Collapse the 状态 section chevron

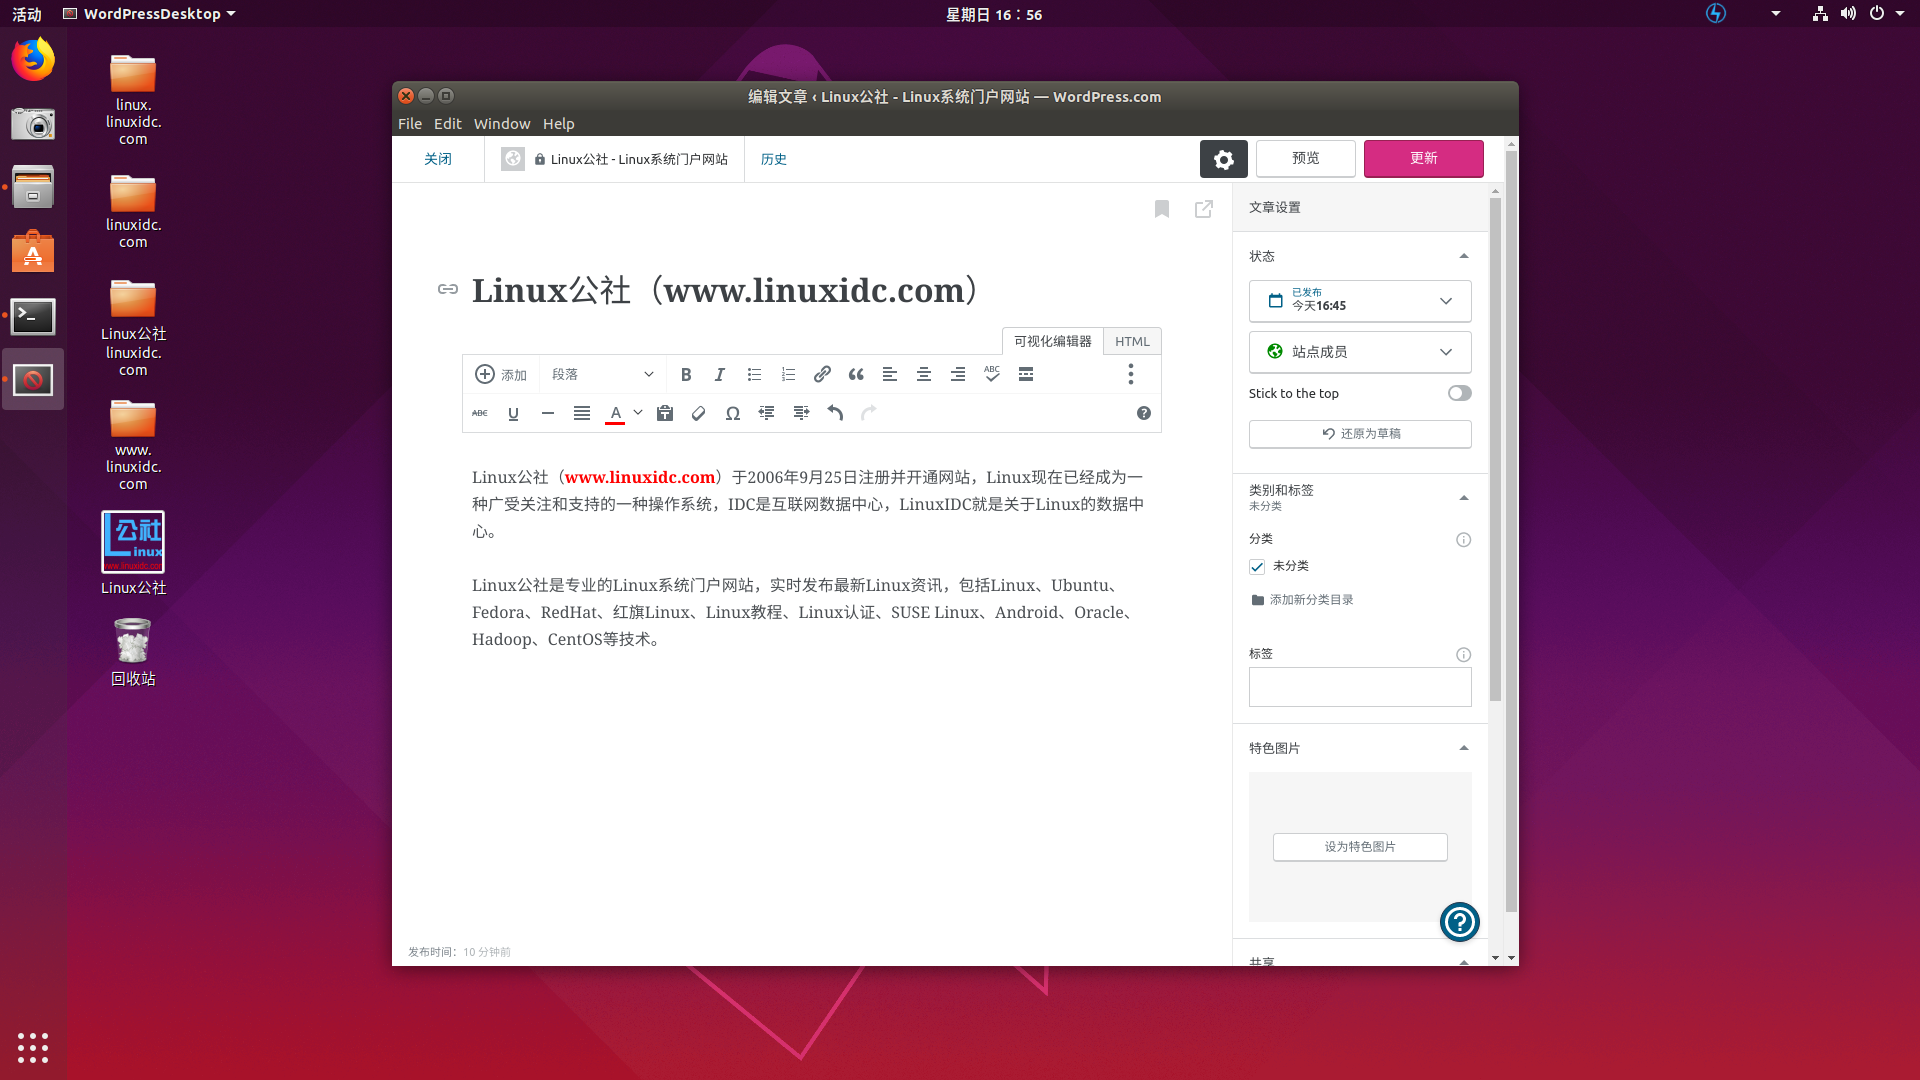pos(1463,255)
